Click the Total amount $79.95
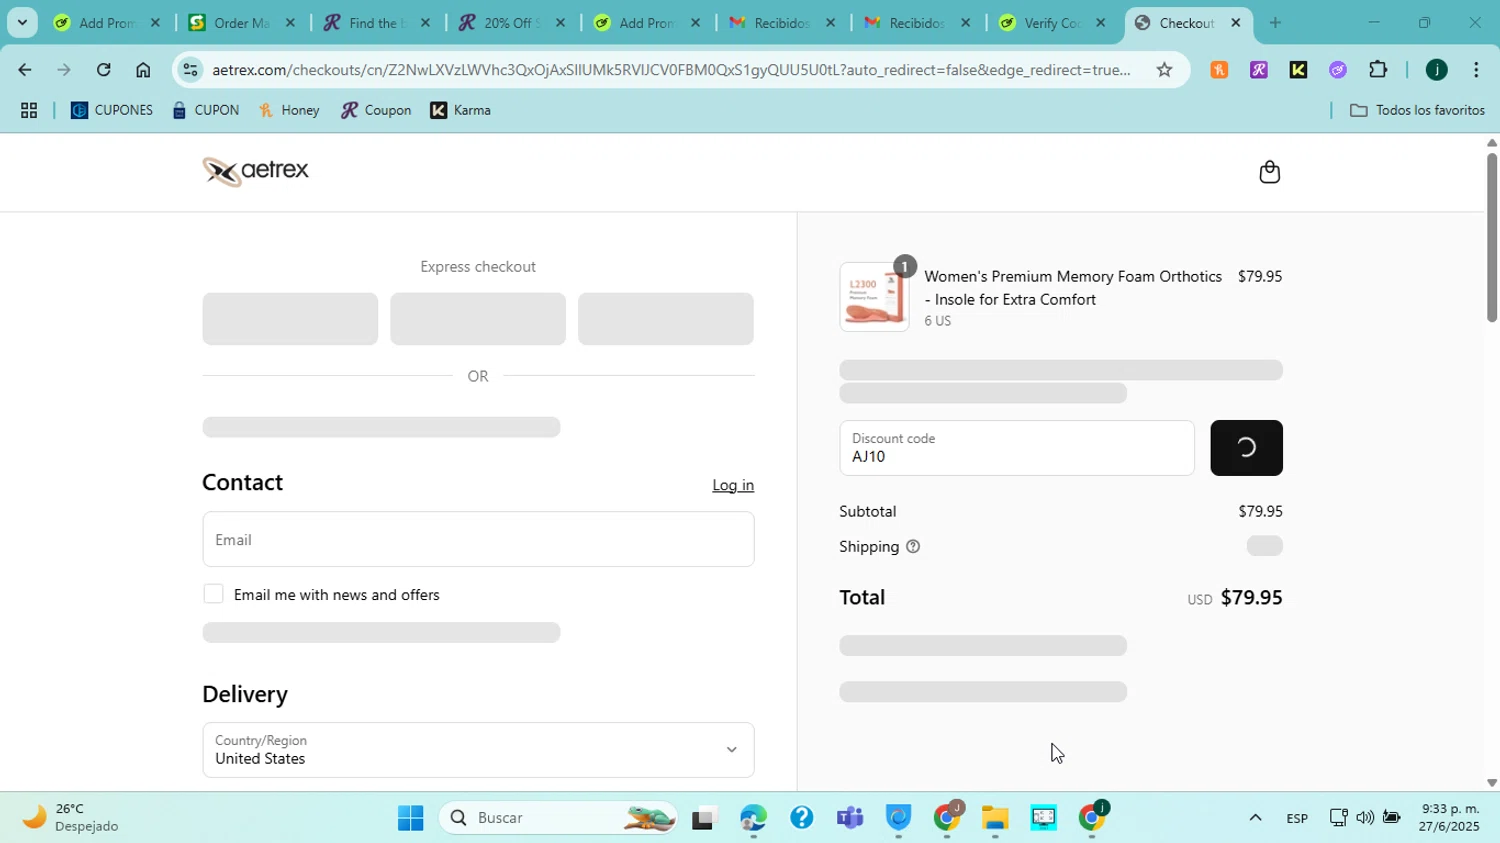Viewport: 1500px width, 843px height. point(1251,598)
